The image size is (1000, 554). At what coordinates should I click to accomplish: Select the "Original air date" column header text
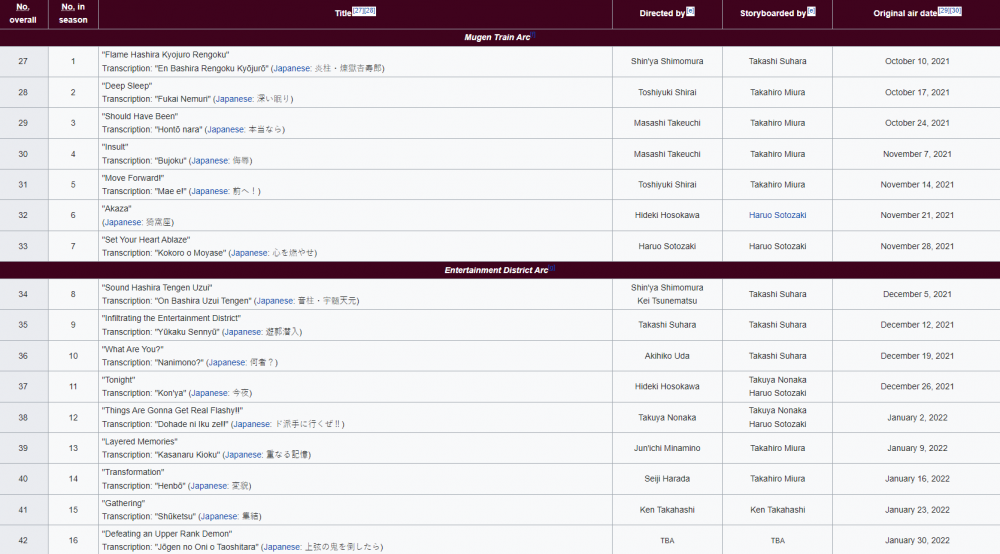(905, 13)
